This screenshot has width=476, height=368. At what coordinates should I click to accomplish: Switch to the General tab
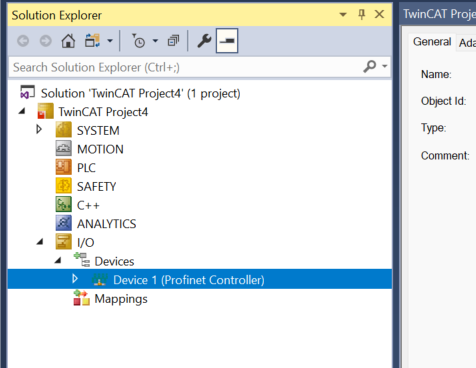click(432, 42)
